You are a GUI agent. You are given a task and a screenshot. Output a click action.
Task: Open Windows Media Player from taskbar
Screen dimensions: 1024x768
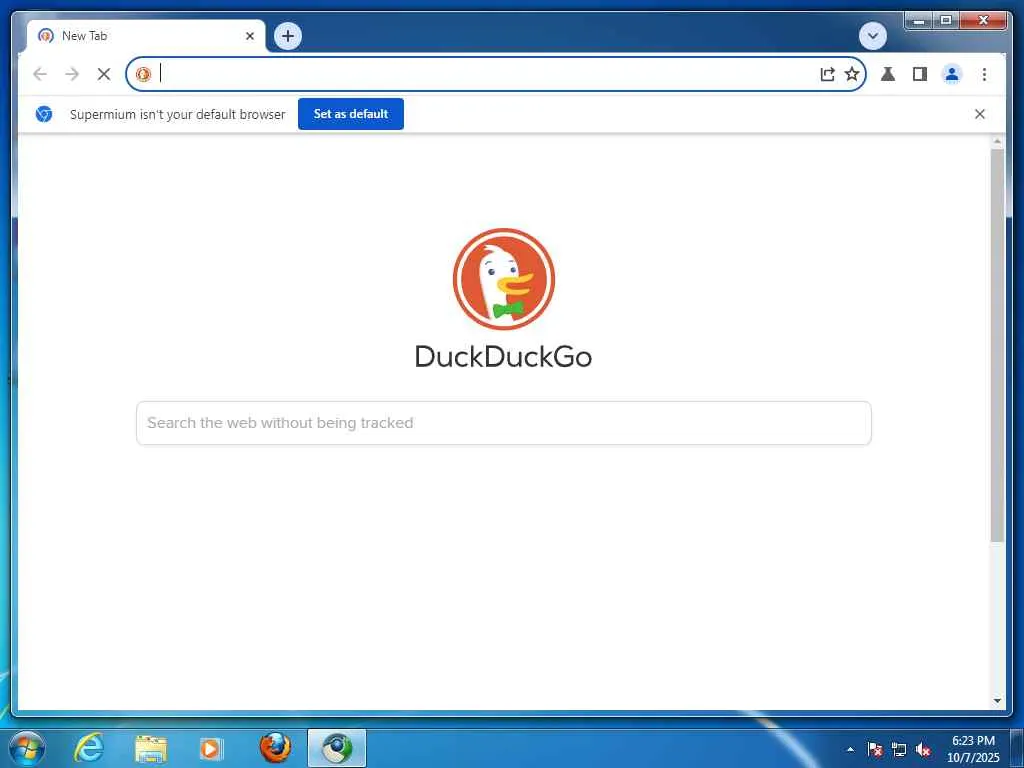tap(211, 748)
